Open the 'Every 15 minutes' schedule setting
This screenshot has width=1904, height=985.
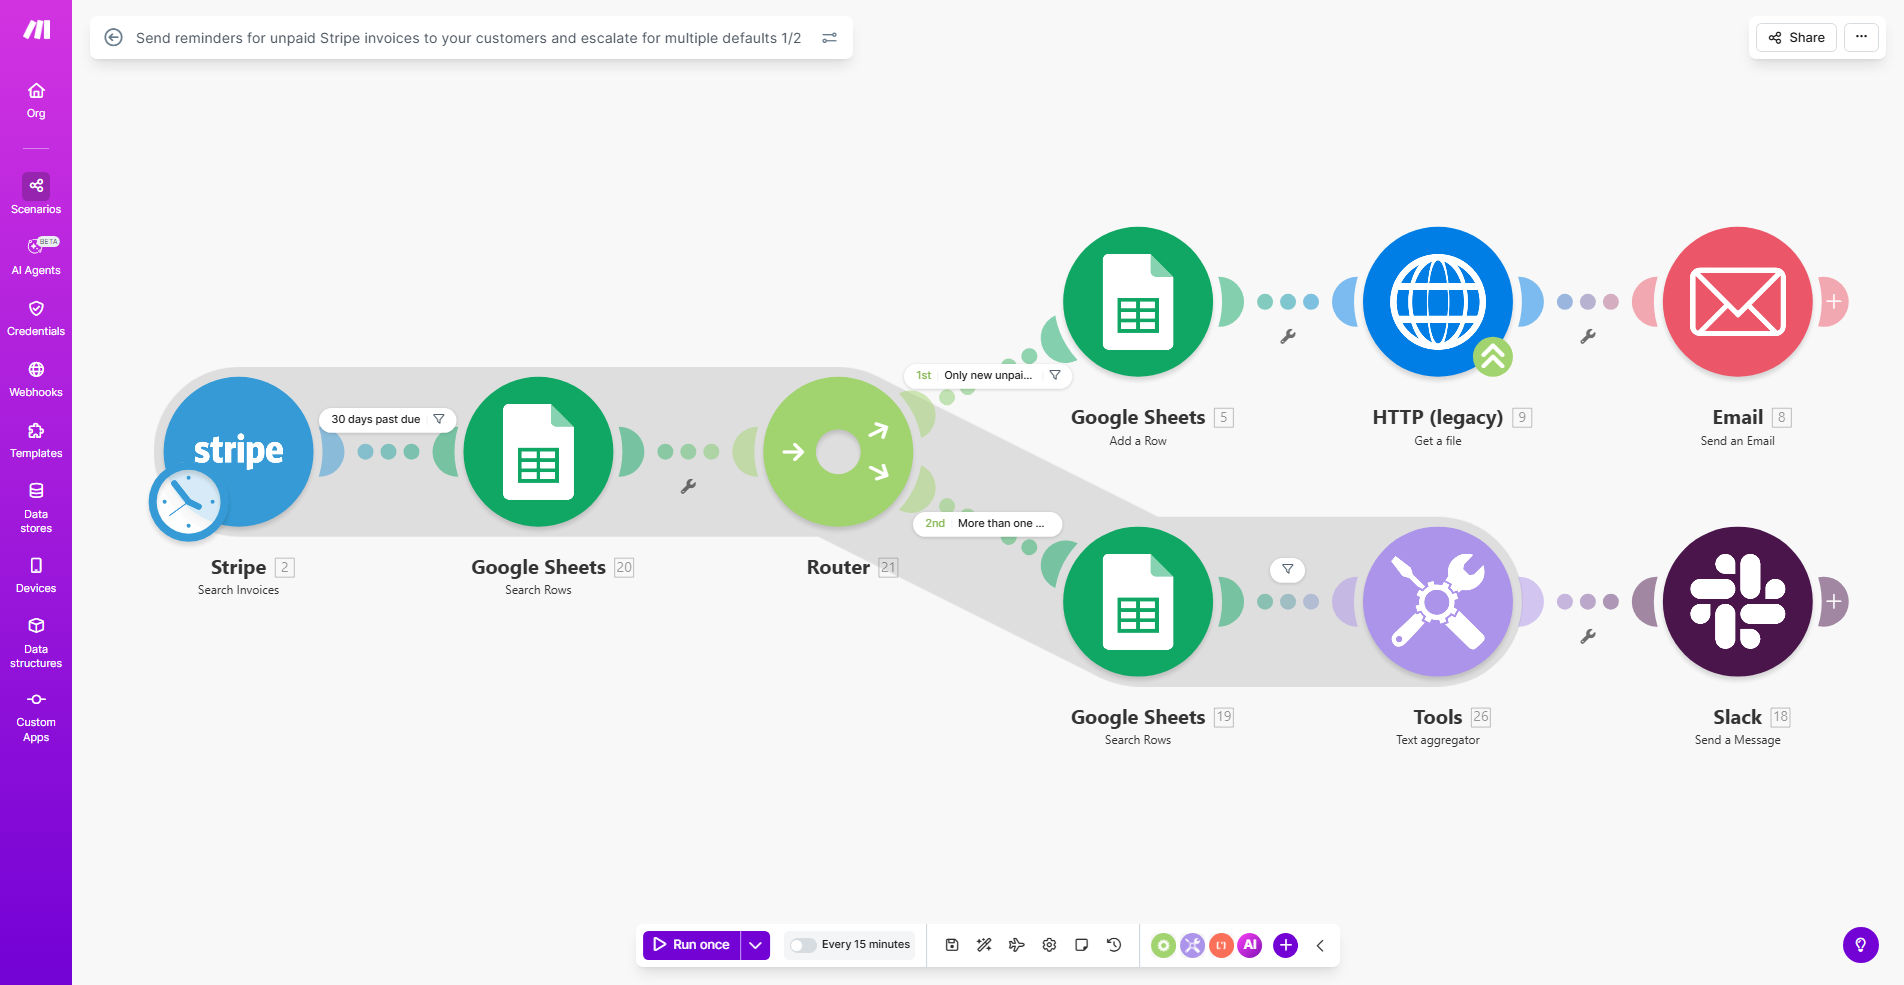(866, 944)
